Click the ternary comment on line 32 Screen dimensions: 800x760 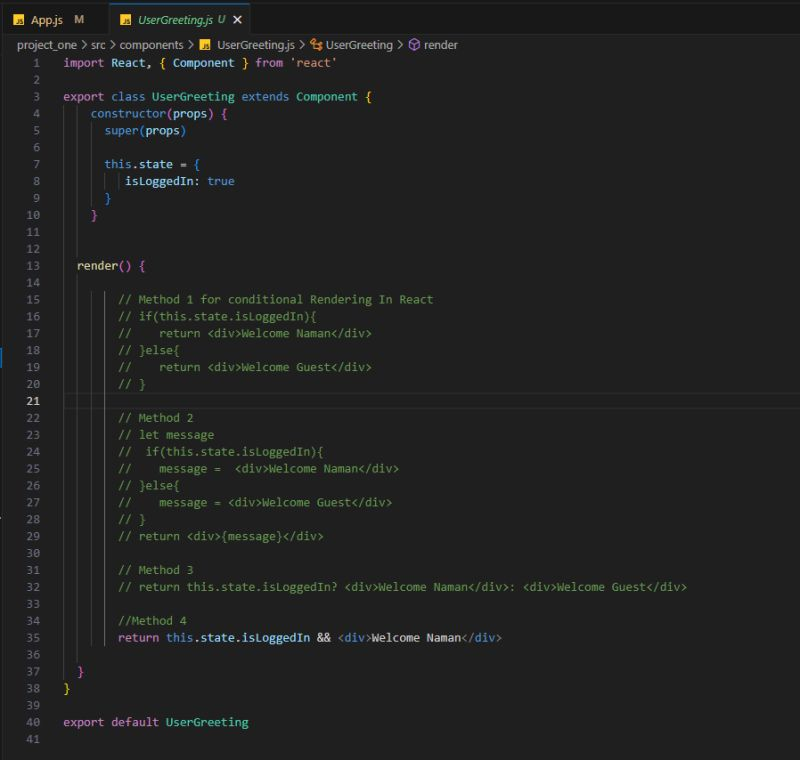pyautogui.click(x=402, y=588)
